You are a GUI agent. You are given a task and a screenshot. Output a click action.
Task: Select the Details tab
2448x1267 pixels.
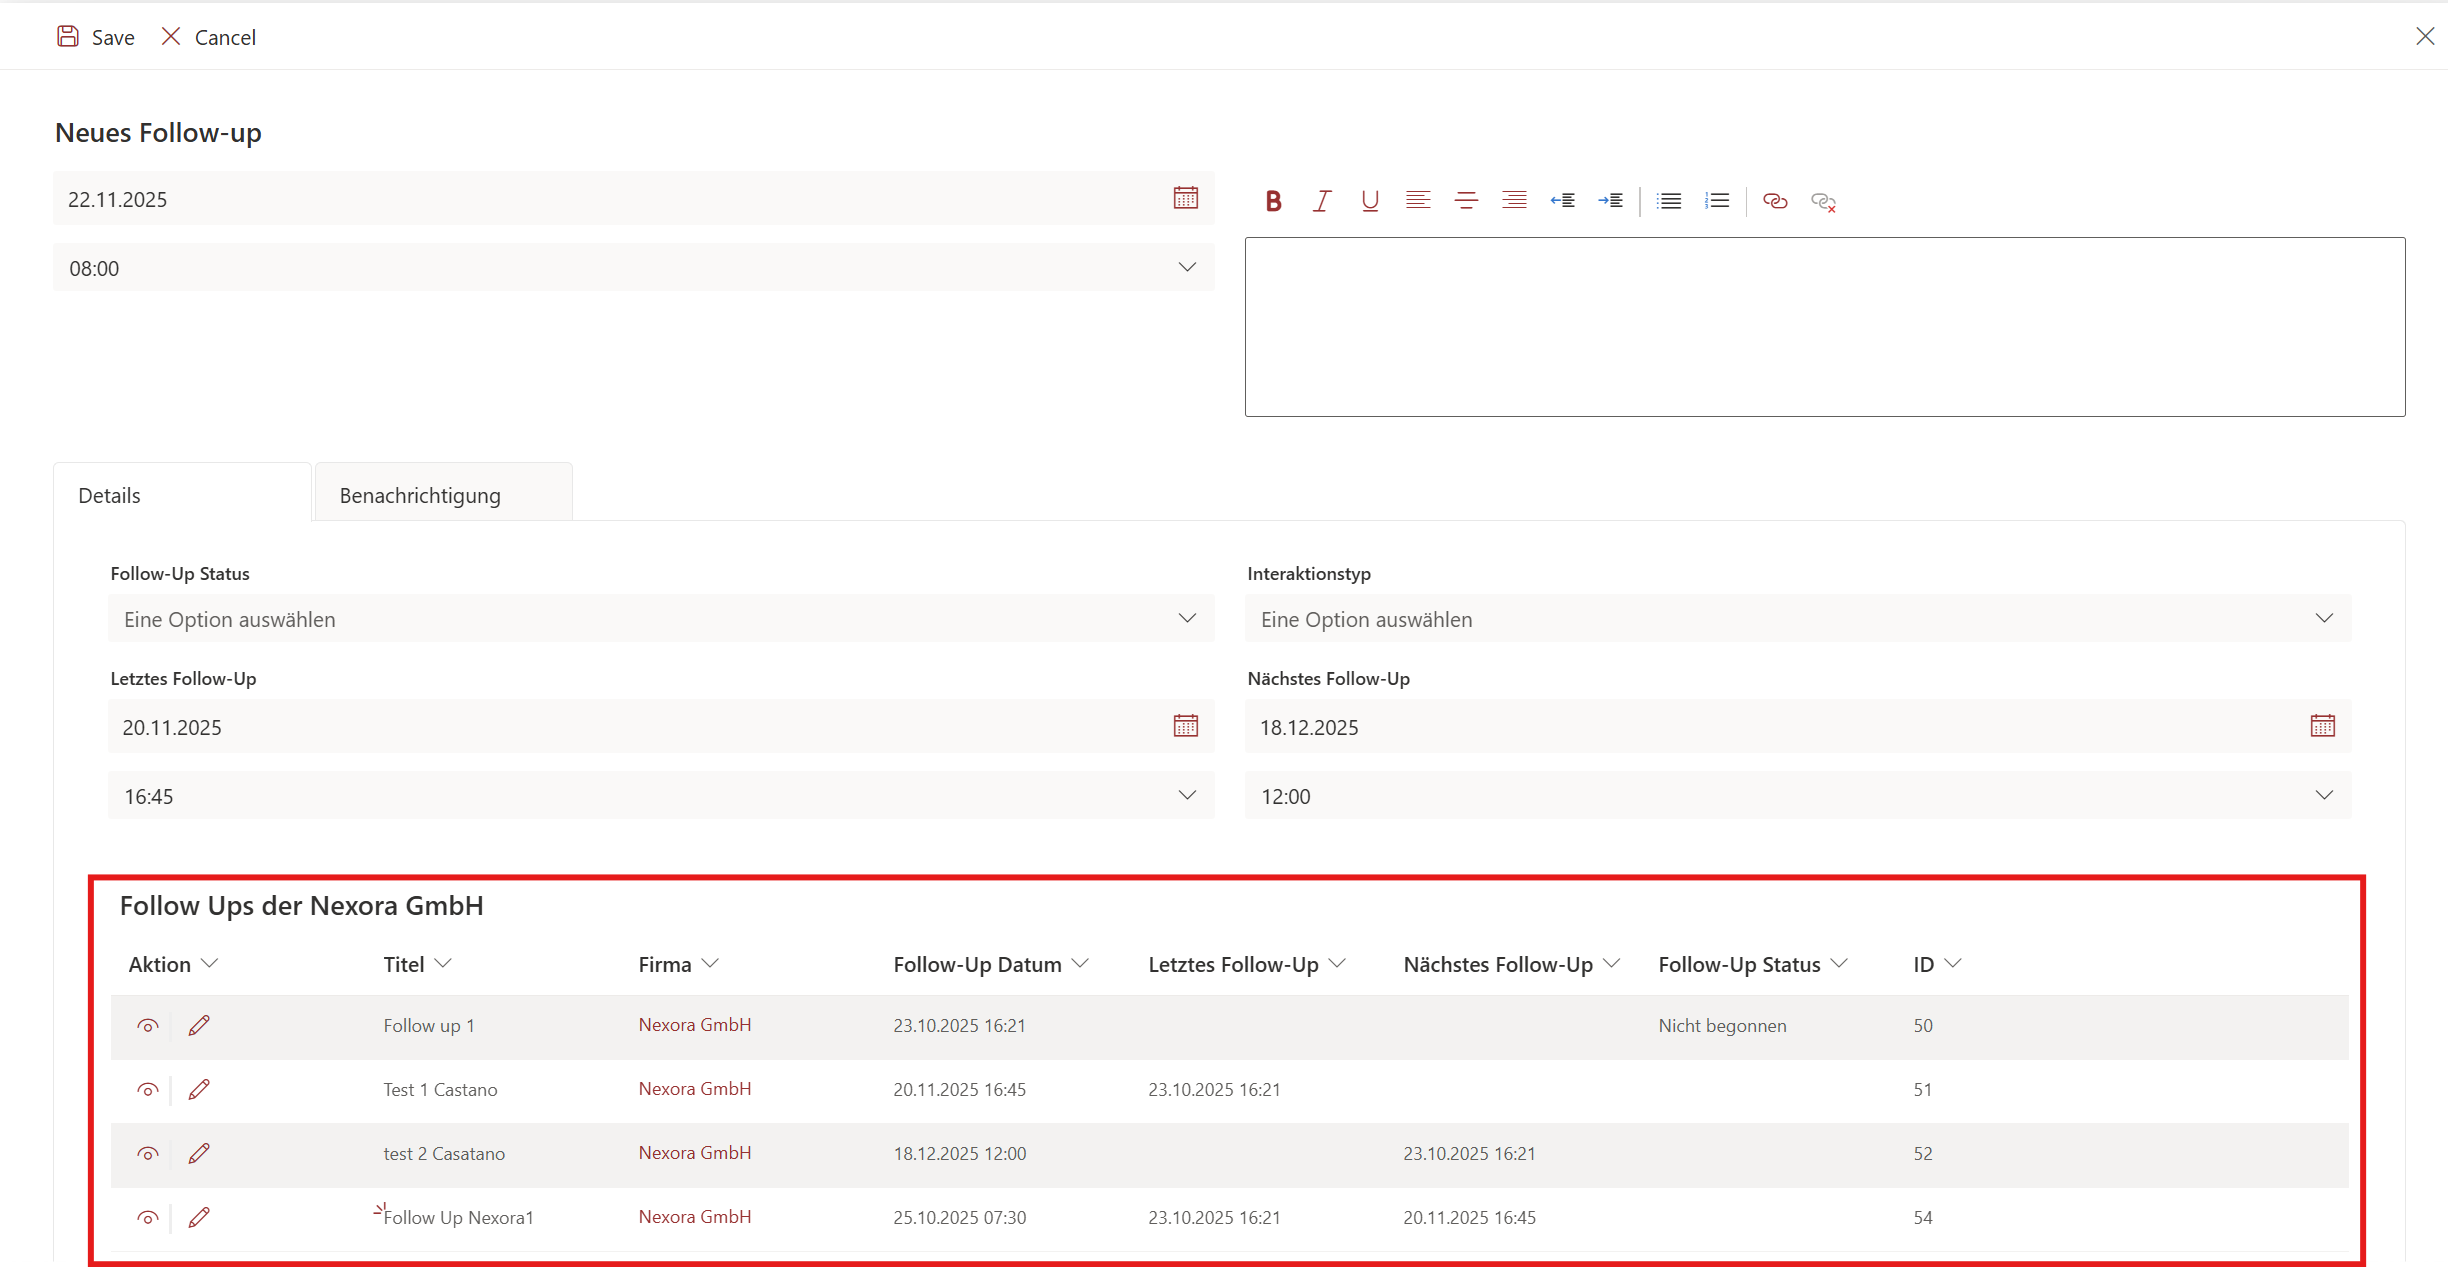click(110, 495)
